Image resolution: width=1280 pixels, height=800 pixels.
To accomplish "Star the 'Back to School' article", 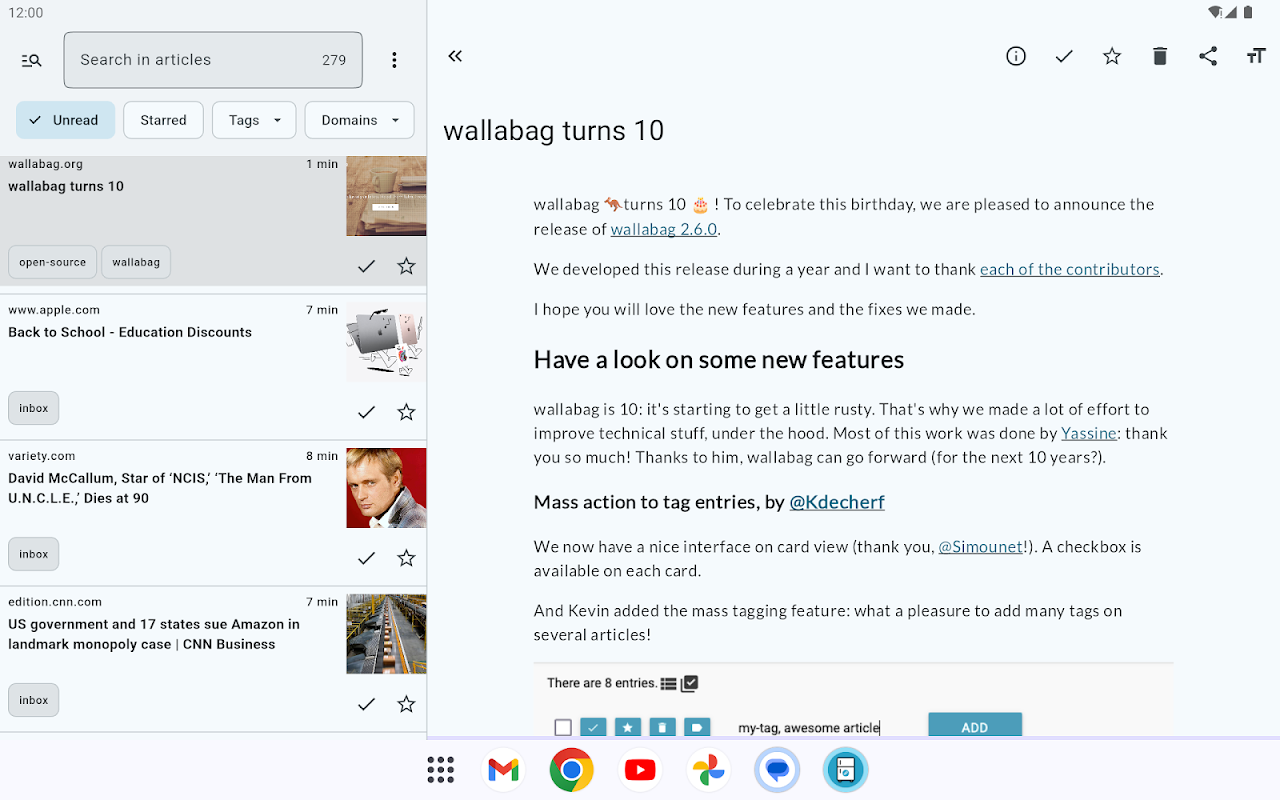I will pyautogui.click(x=406, y=412).
